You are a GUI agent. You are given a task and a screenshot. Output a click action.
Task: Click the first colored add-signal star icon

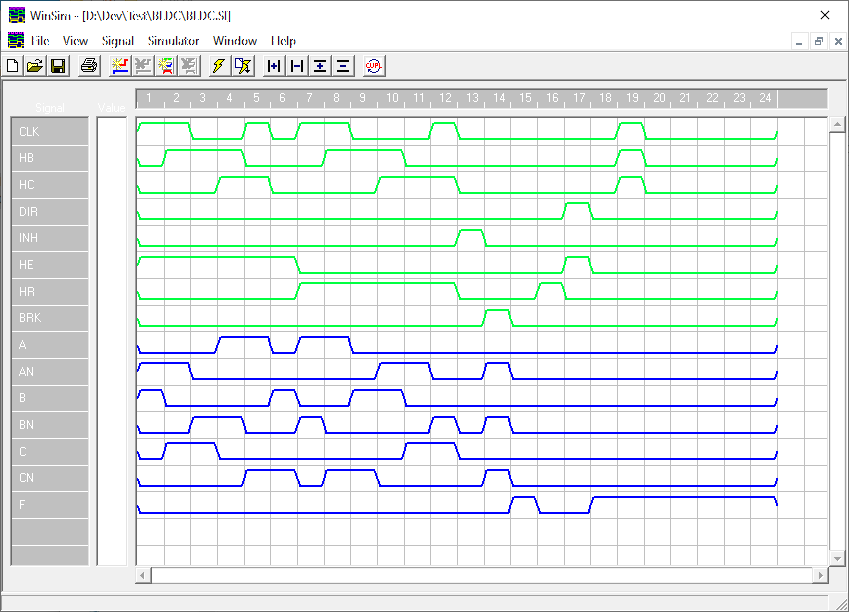pos(120,66)
